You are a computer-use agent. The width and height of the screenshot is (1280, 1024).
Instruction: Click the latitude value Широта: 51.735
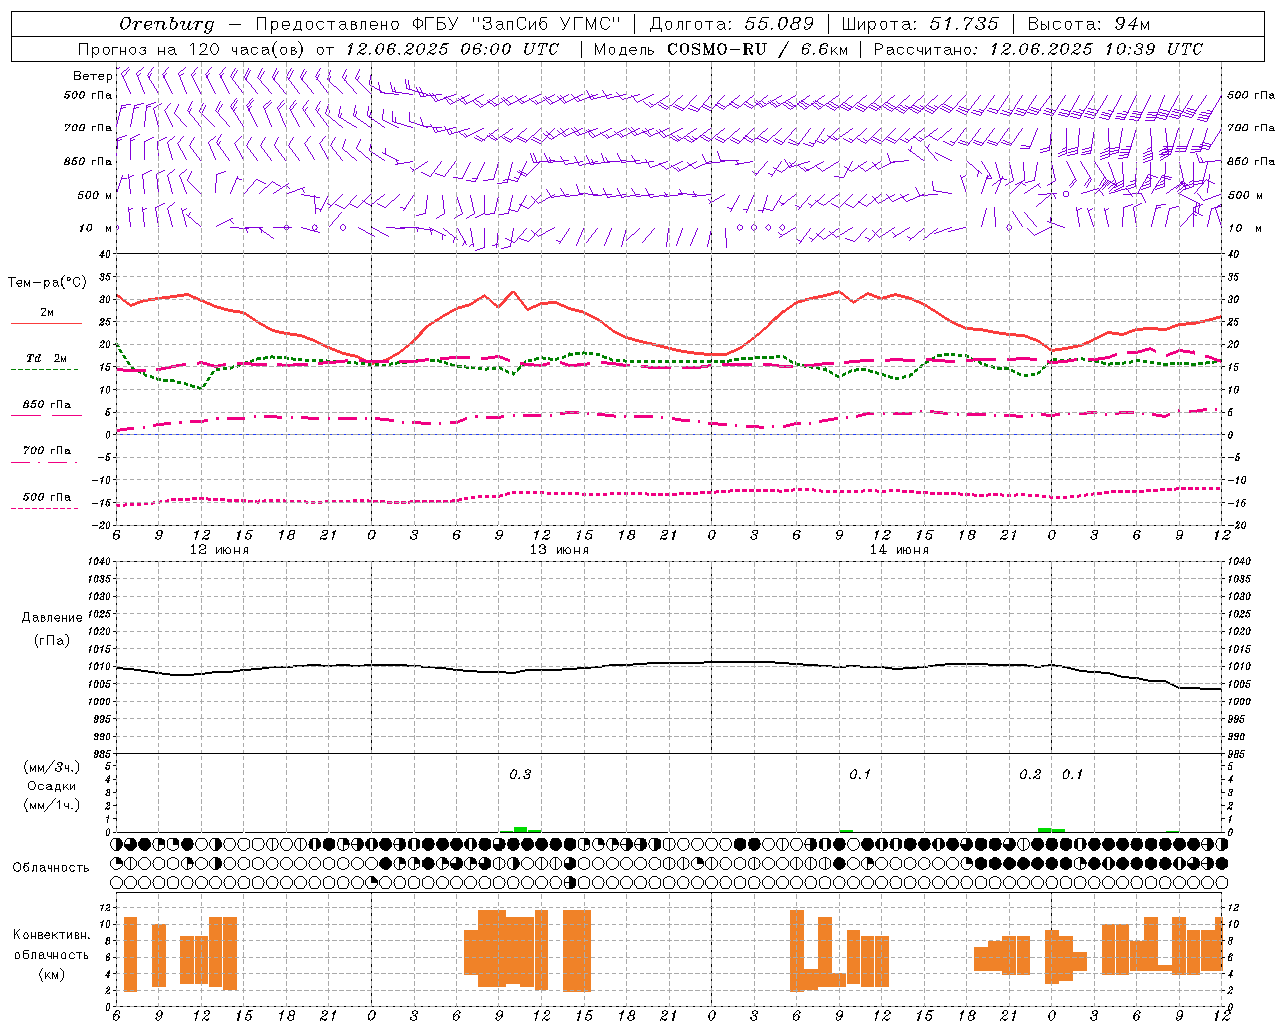(920, 24)
